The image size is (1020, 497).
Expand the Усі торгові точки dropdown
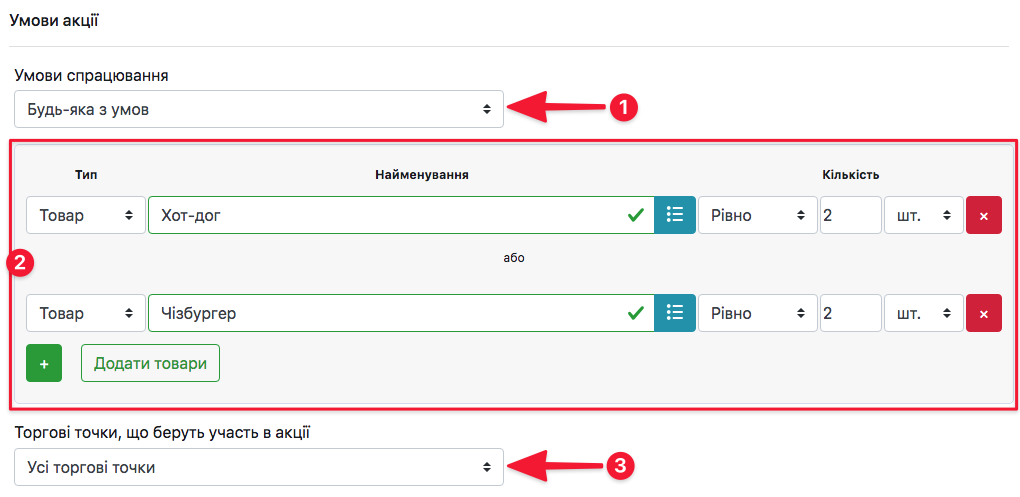click(259, 467)
